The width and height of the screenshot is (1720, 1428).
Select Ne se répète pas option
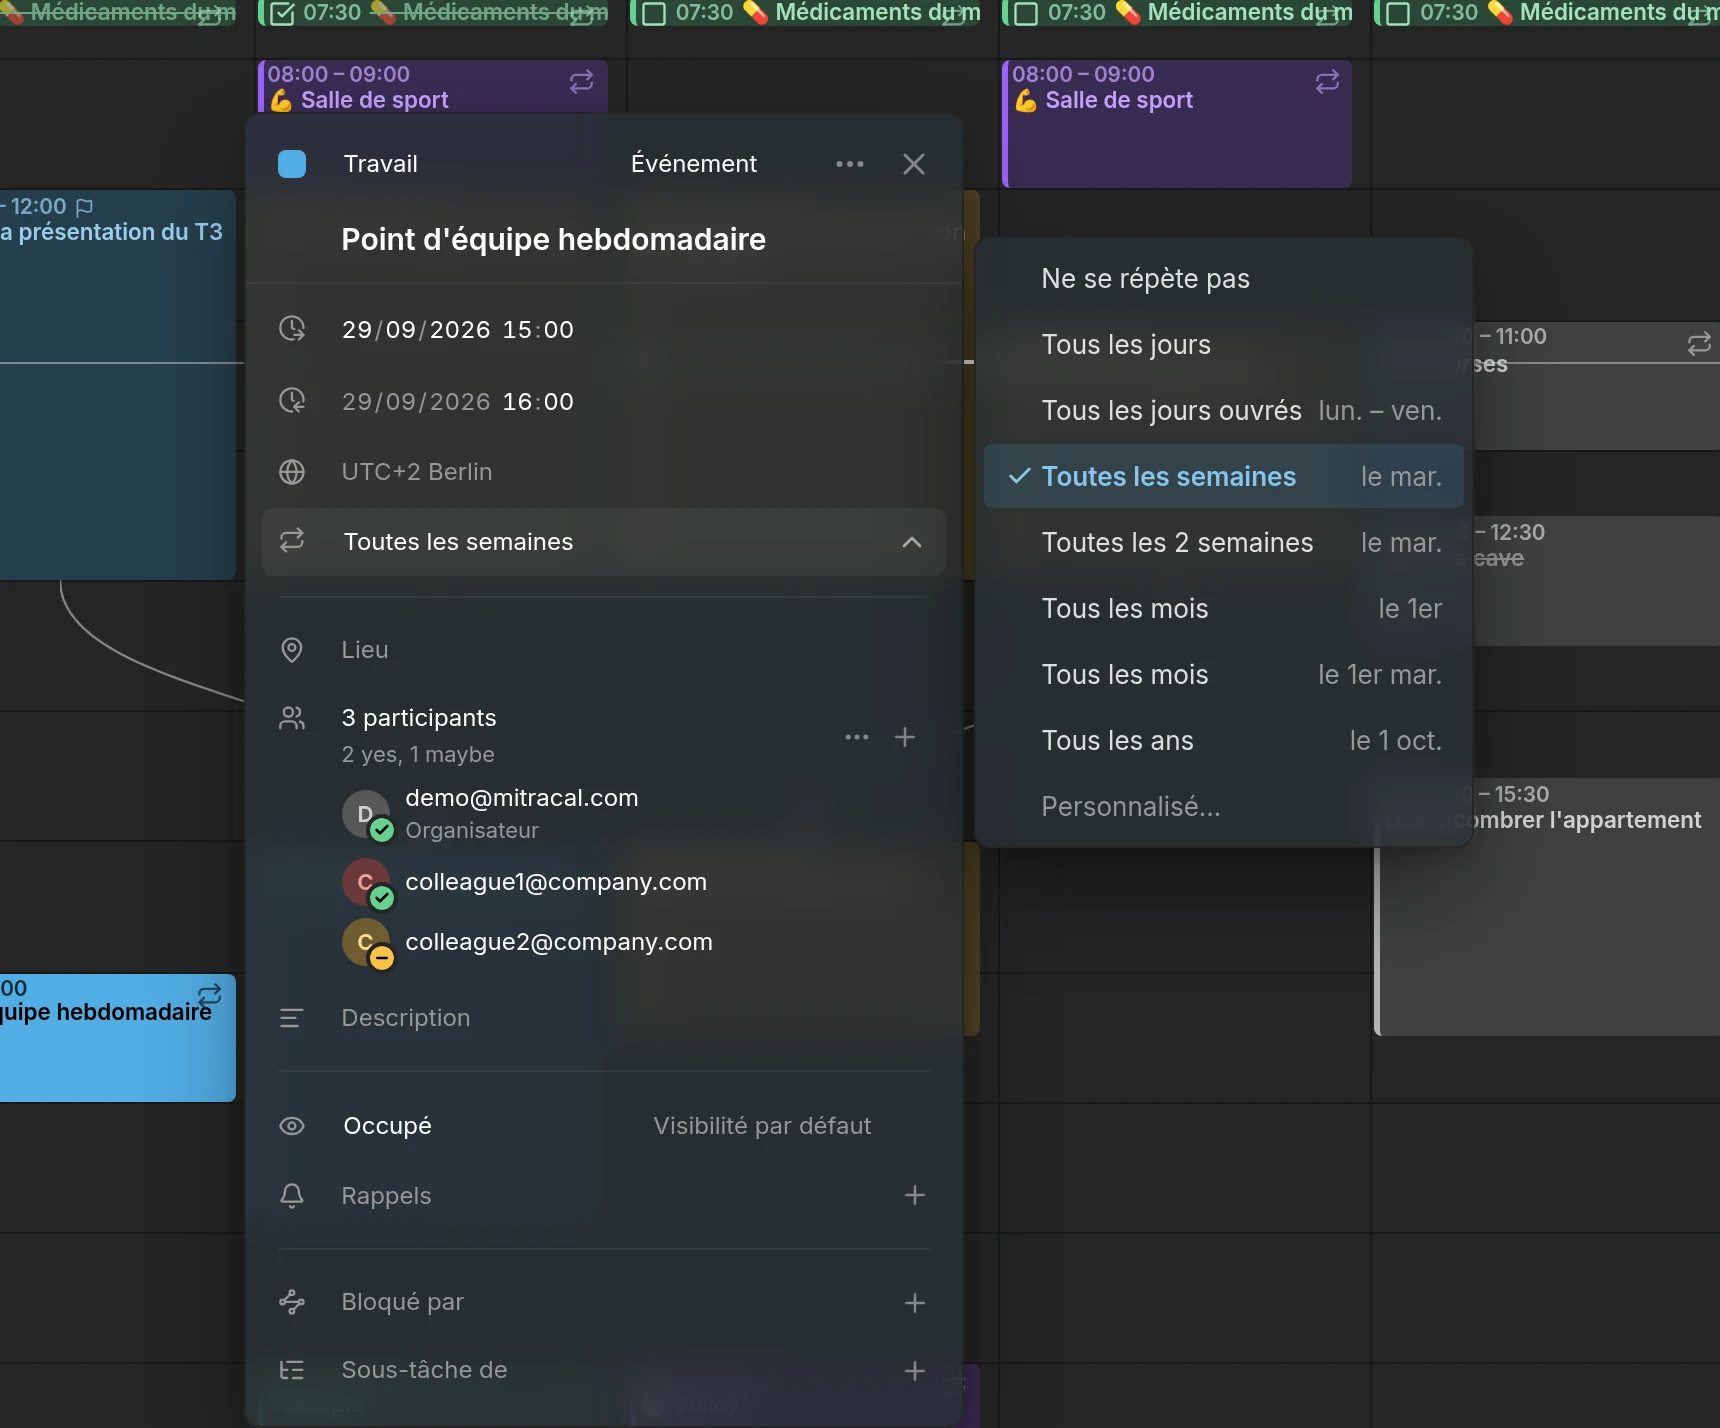(x=1224, y=278)
